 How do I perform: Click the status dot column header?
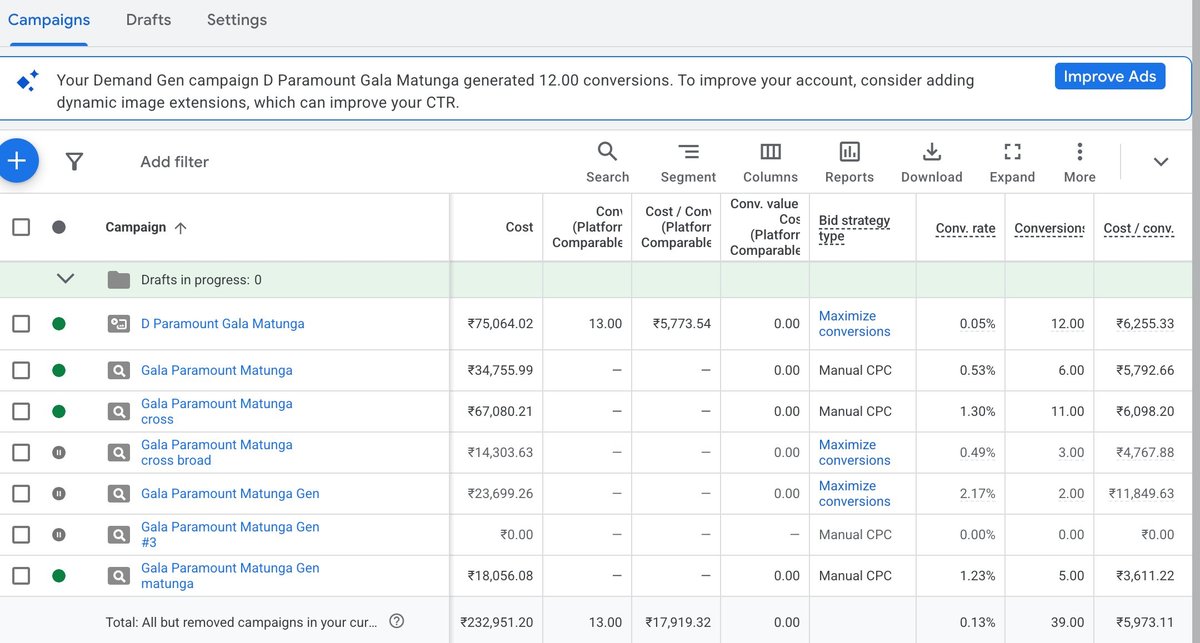point(59,227)
